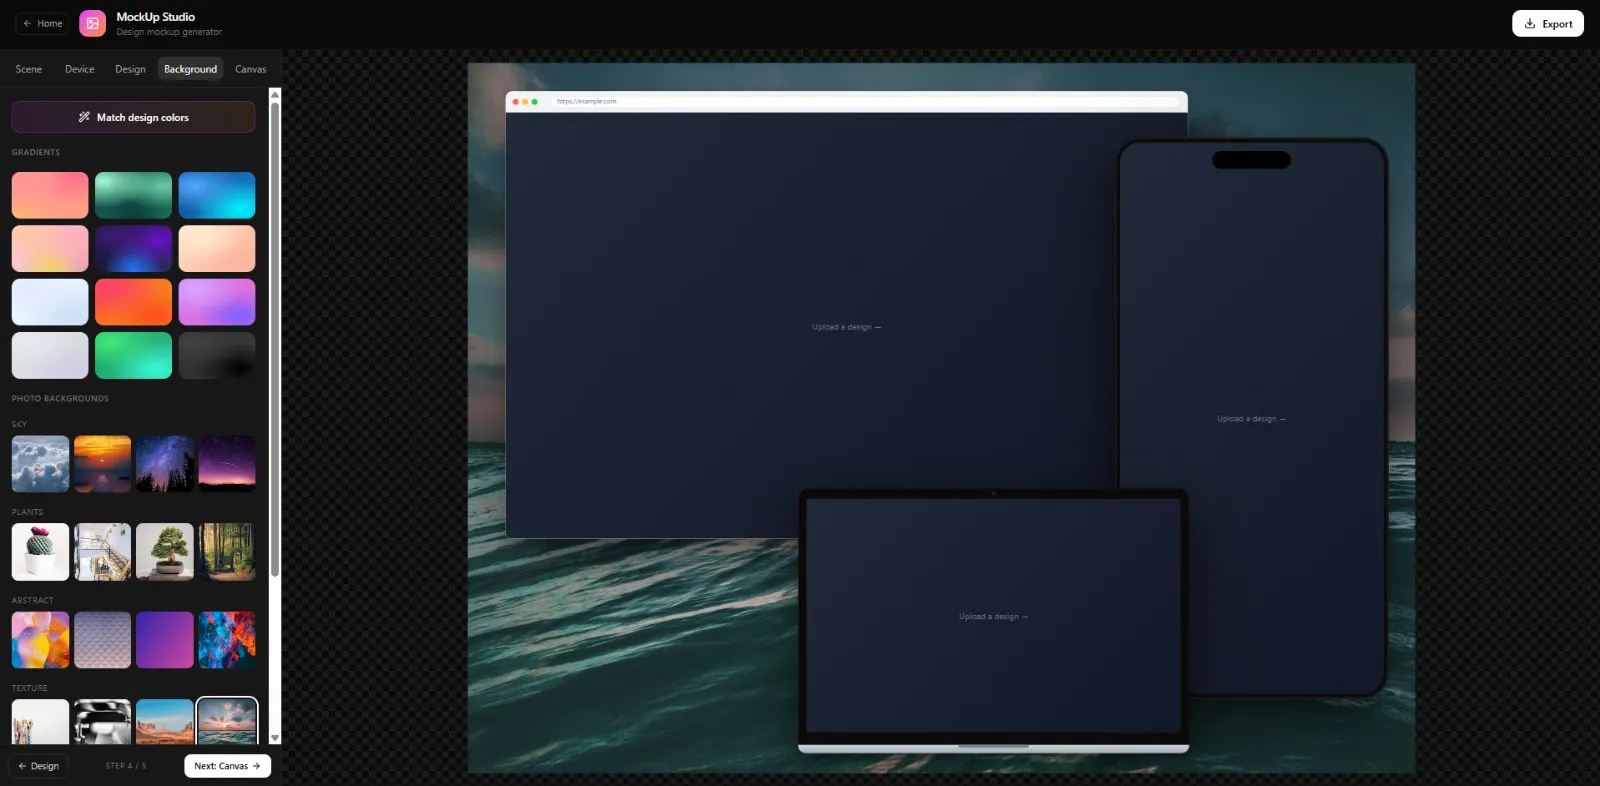
Task: Pick the deep purple blue gradient swatch
Action: point(133,248)
